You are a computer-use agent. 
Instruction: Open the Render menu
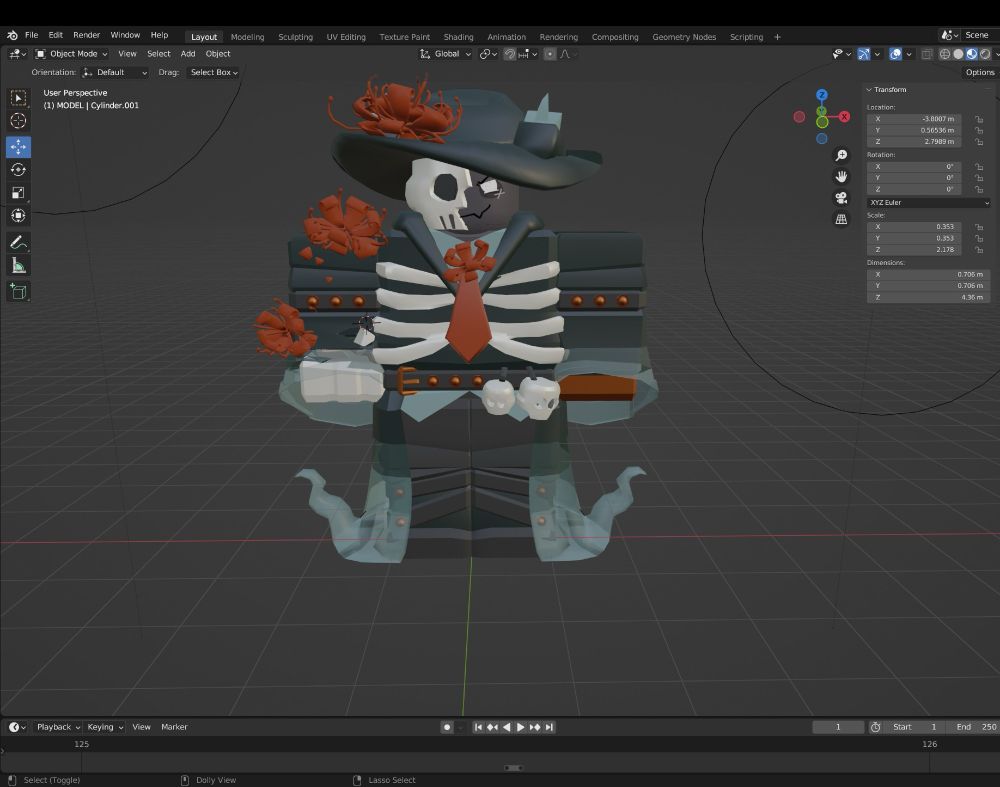[x=86, y=35]
